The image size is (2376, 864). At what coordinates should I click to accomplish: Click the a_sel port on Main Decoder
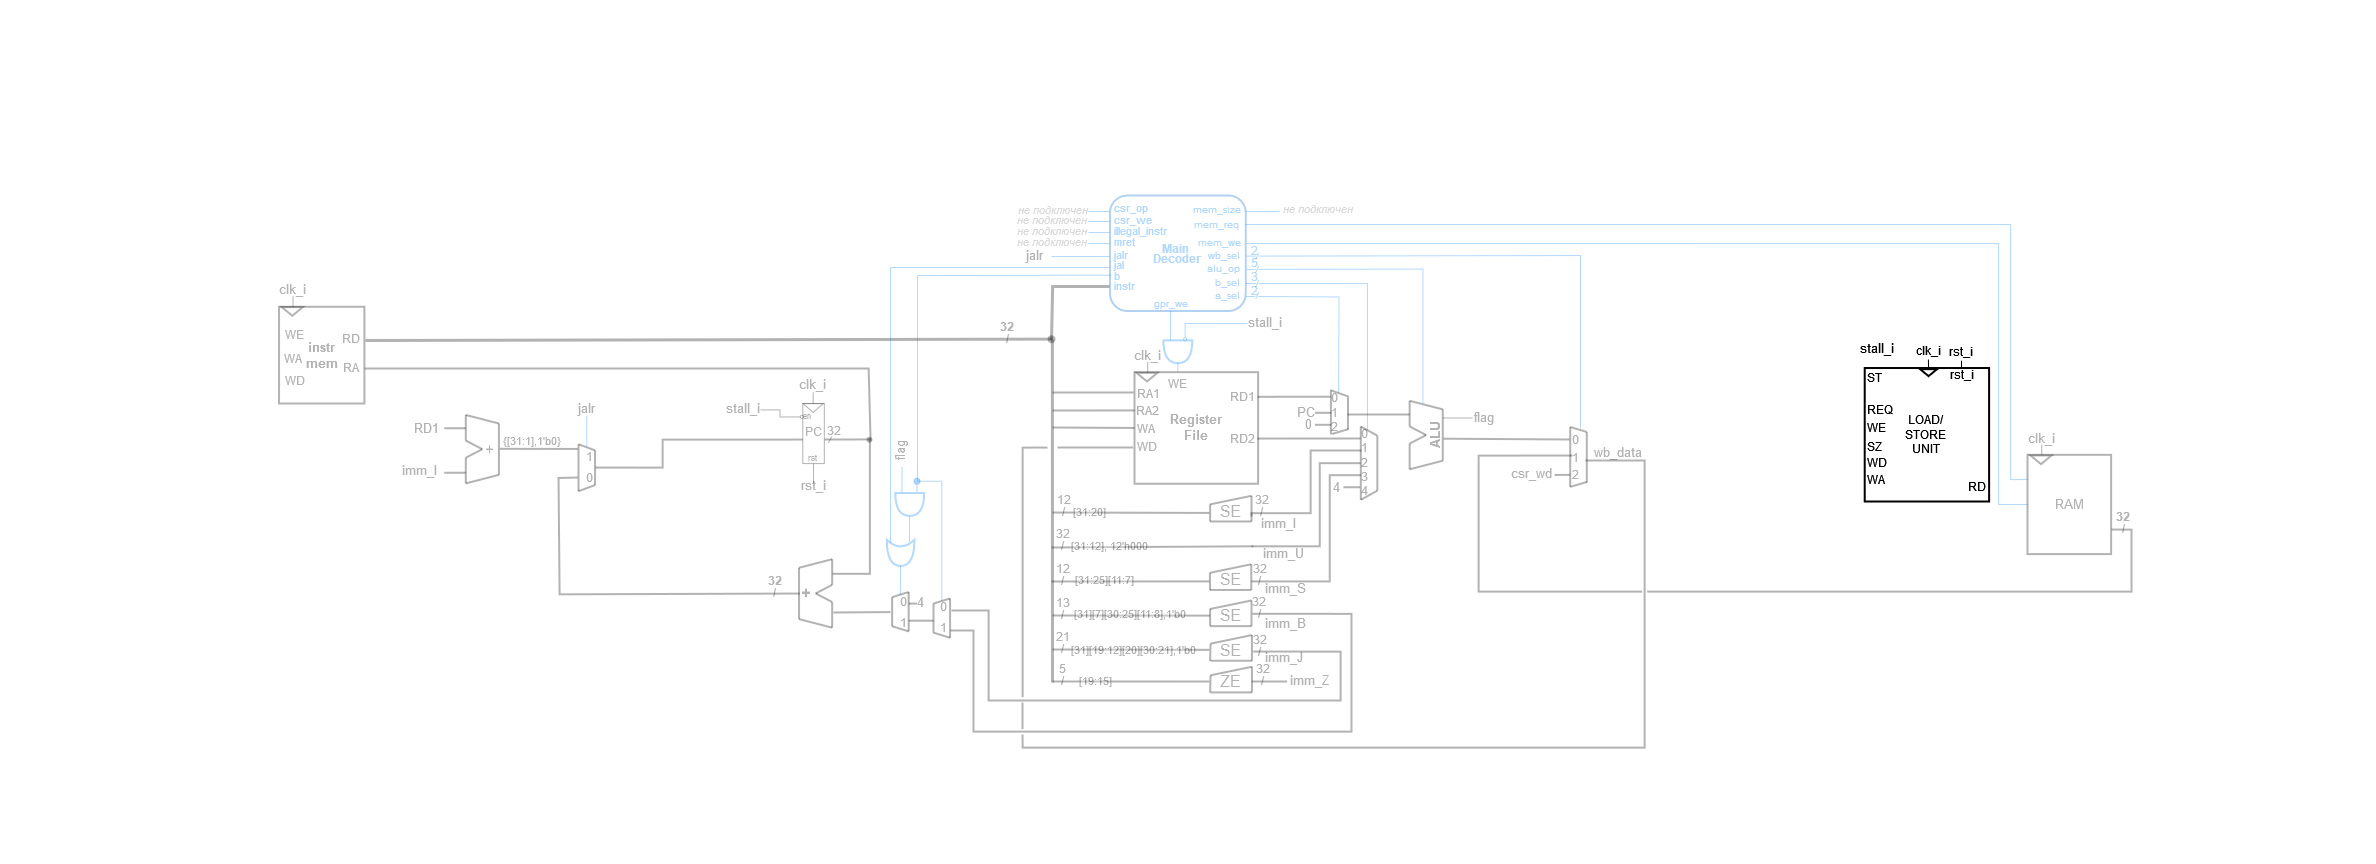click(x=1227, y=296)
